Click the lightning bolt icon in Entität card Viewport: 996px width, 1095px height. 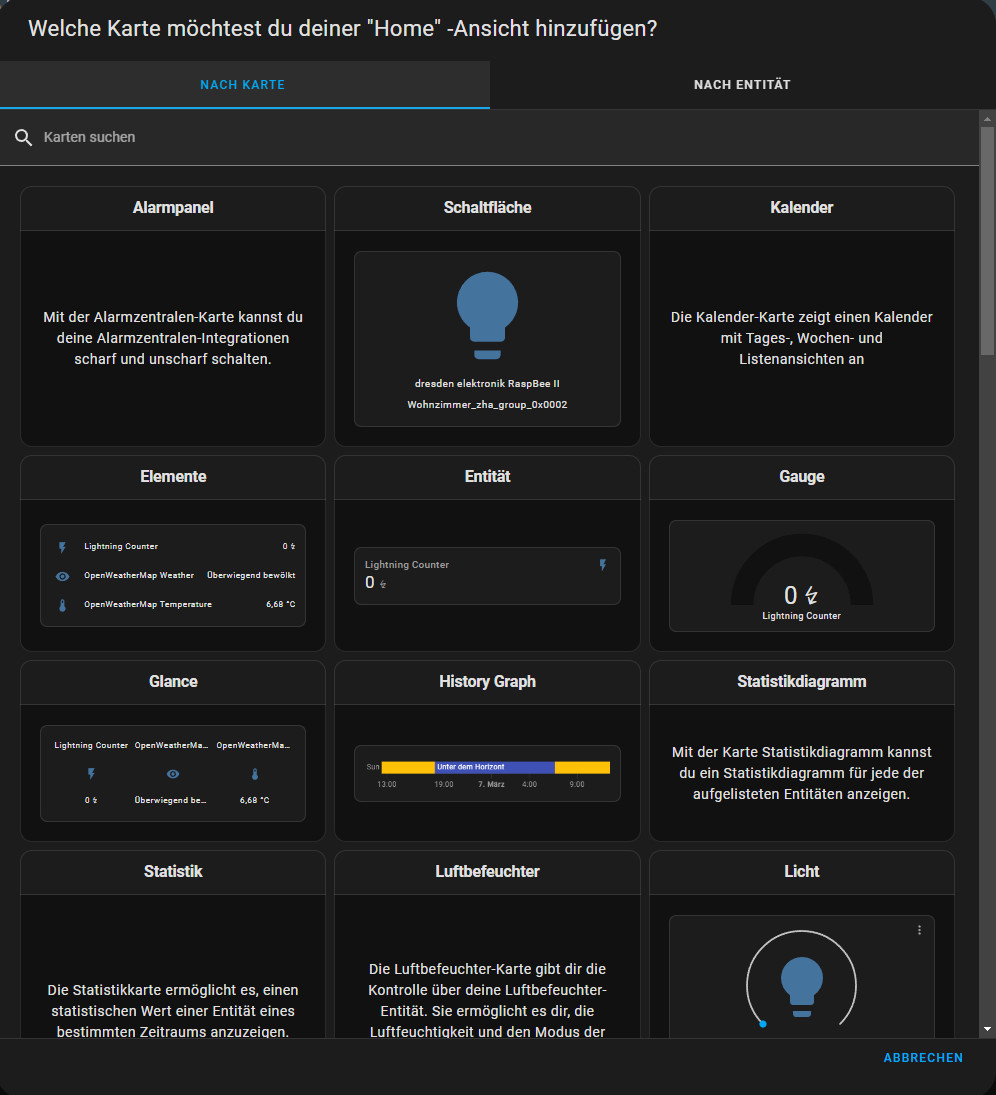click(x=602, y=565)
